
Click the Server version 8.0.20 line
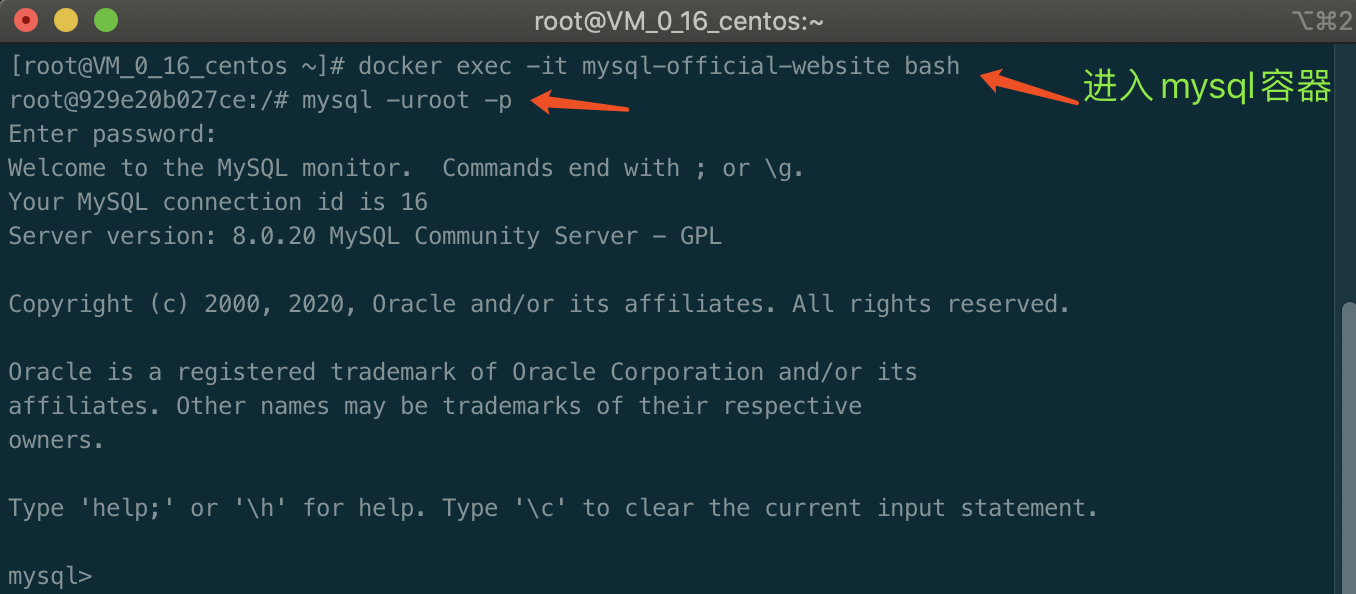coord(360,235)
